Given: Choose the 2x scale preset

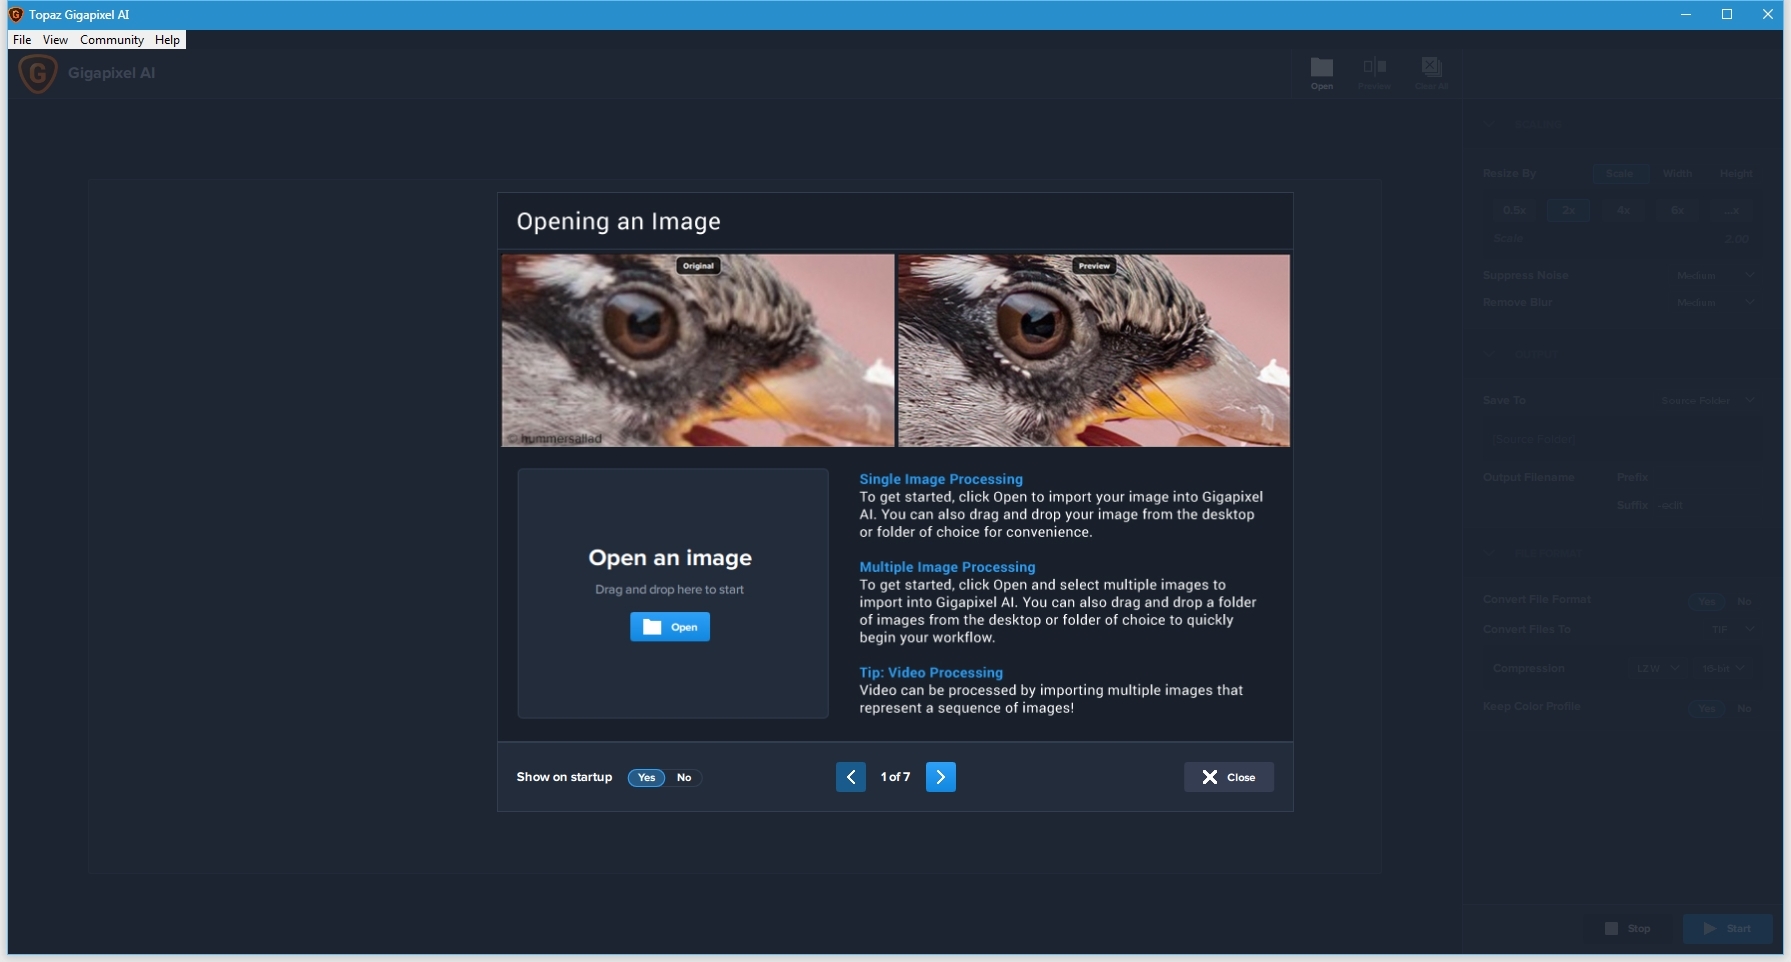Looking at the screenshot, I should [1568, 210].
